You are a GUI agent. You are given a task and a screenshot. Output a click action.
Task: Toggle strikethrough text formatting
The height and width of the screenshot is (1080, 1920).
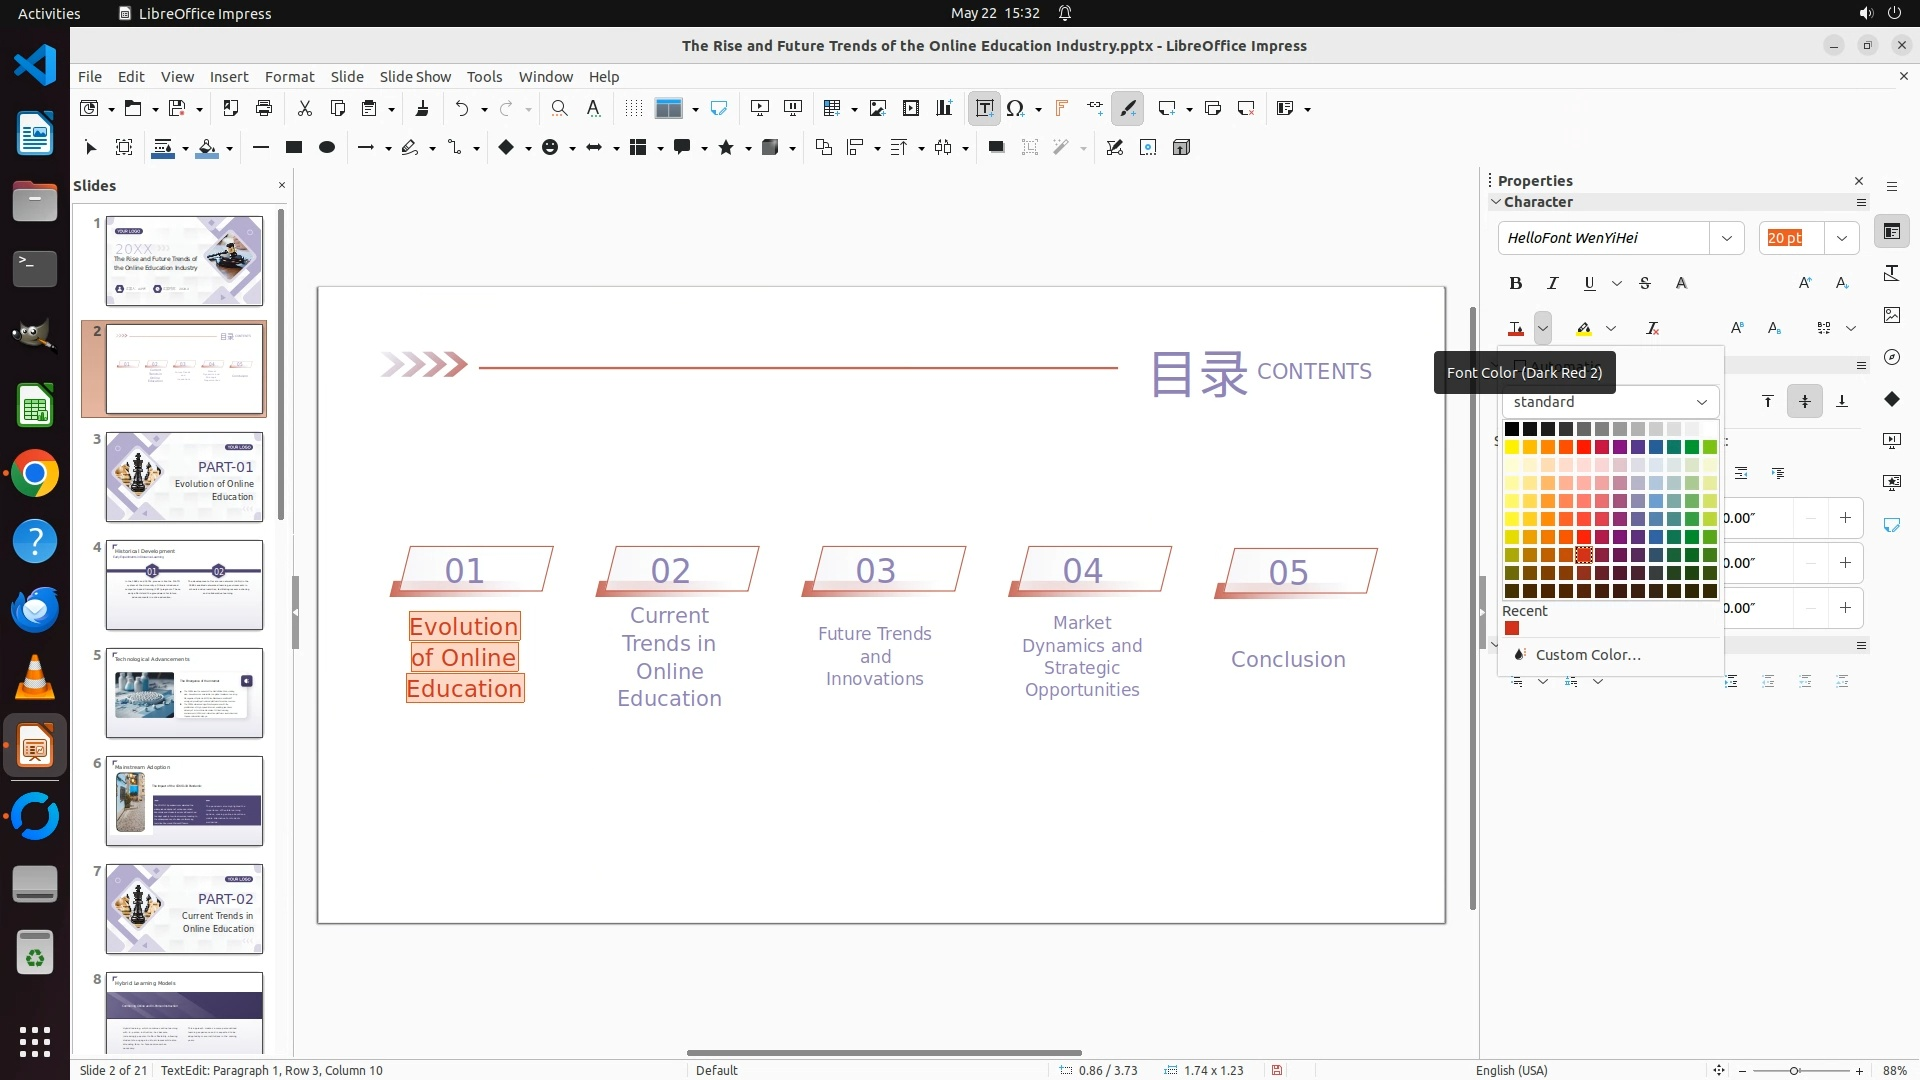point(1645,284)
